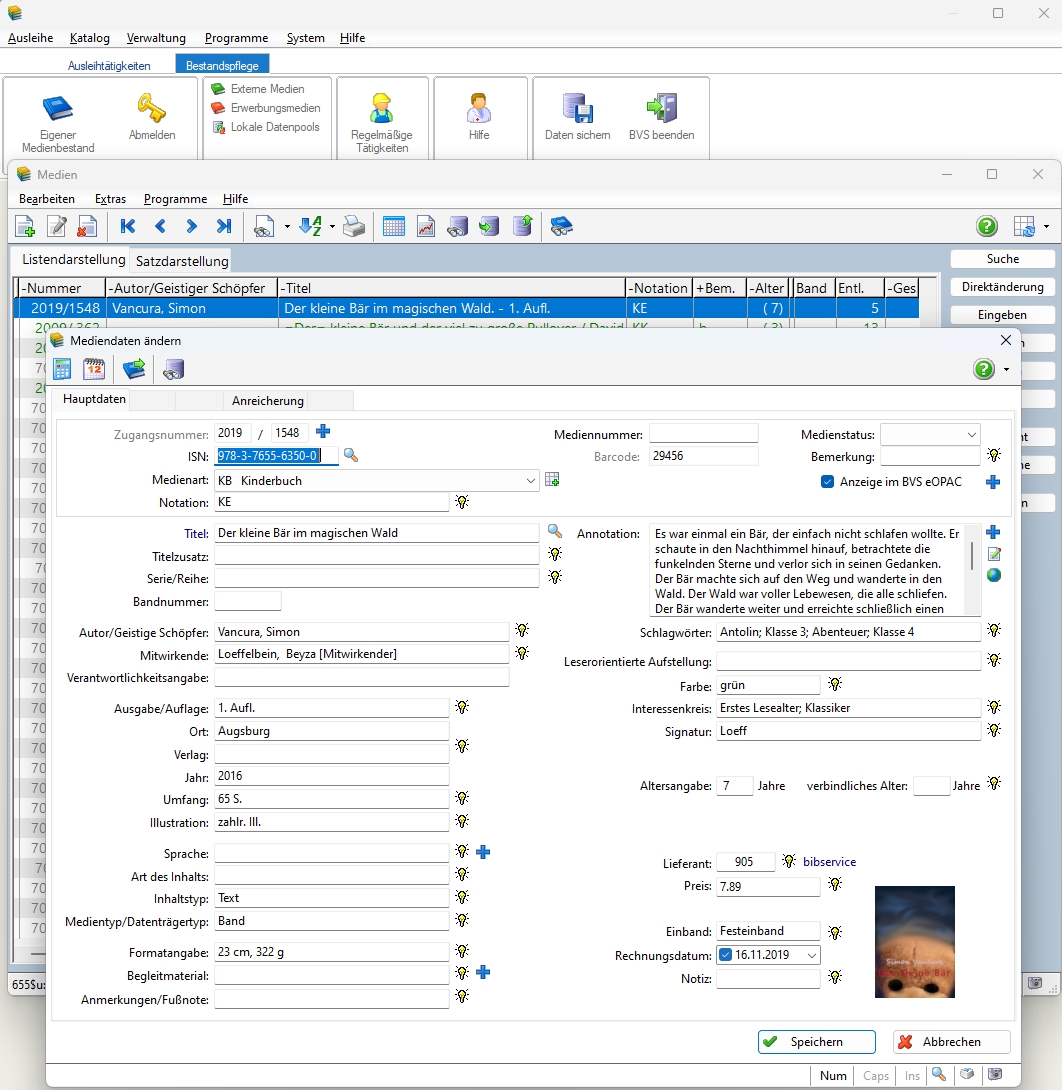Screen dimensions: 1062x1090
Task: Click the Eigener Medienbestand icon
Action: click(58, 109)
